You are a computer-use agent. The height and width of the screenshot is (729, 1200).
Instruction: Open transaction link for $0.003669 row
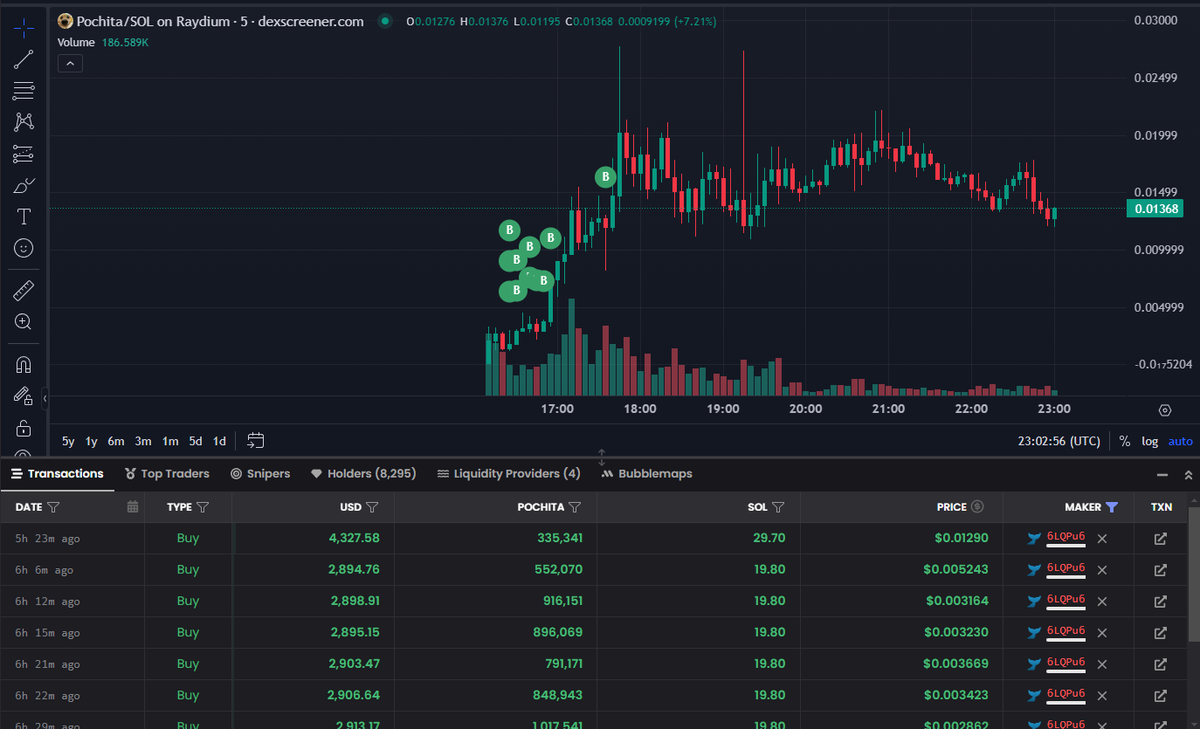tap(1161, 664)
